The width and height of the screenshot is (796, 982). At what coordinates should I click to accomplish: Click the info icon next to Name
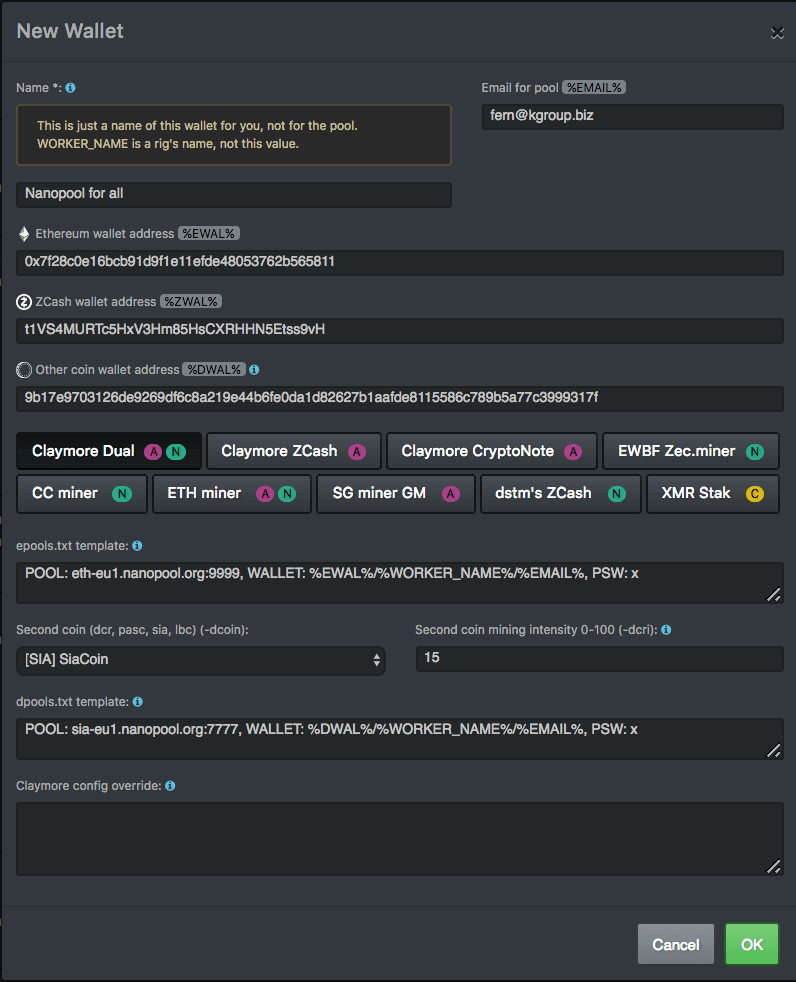pos(70,88)
